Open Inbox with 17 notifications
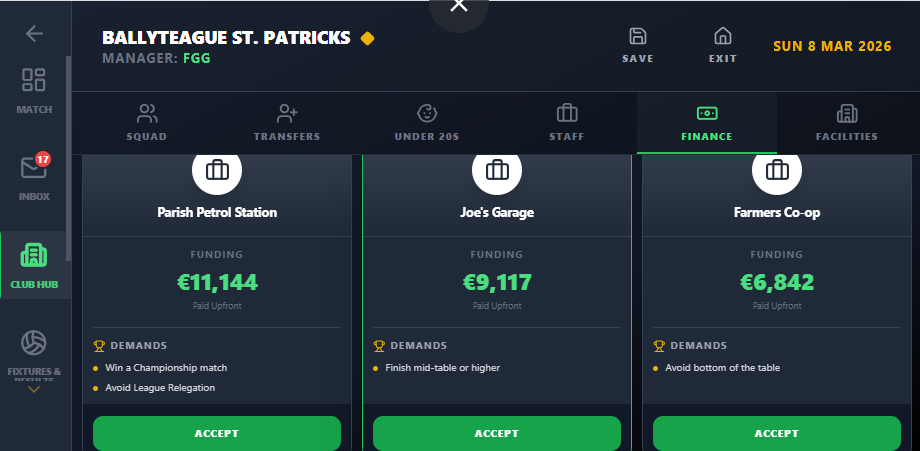 (34, 176)
